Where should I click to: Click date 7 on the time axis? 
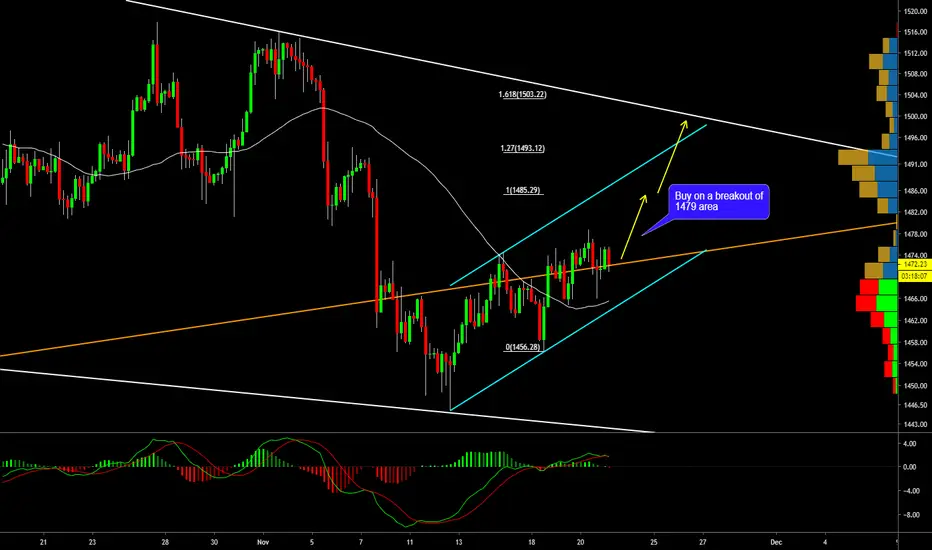(361, 542)
